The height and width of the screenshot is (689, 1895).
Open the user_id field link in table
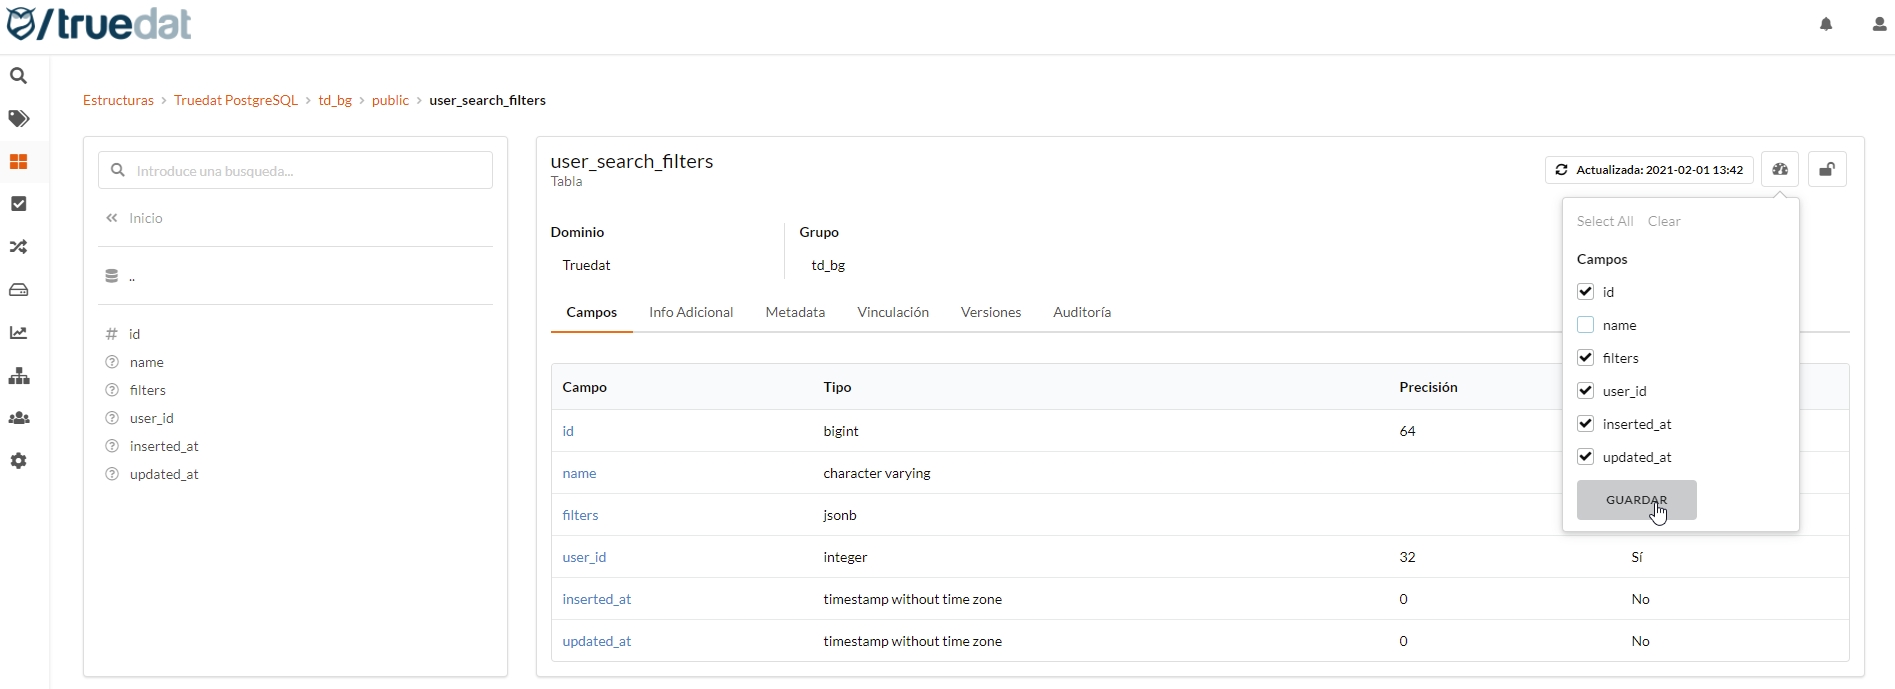[584, 557]
